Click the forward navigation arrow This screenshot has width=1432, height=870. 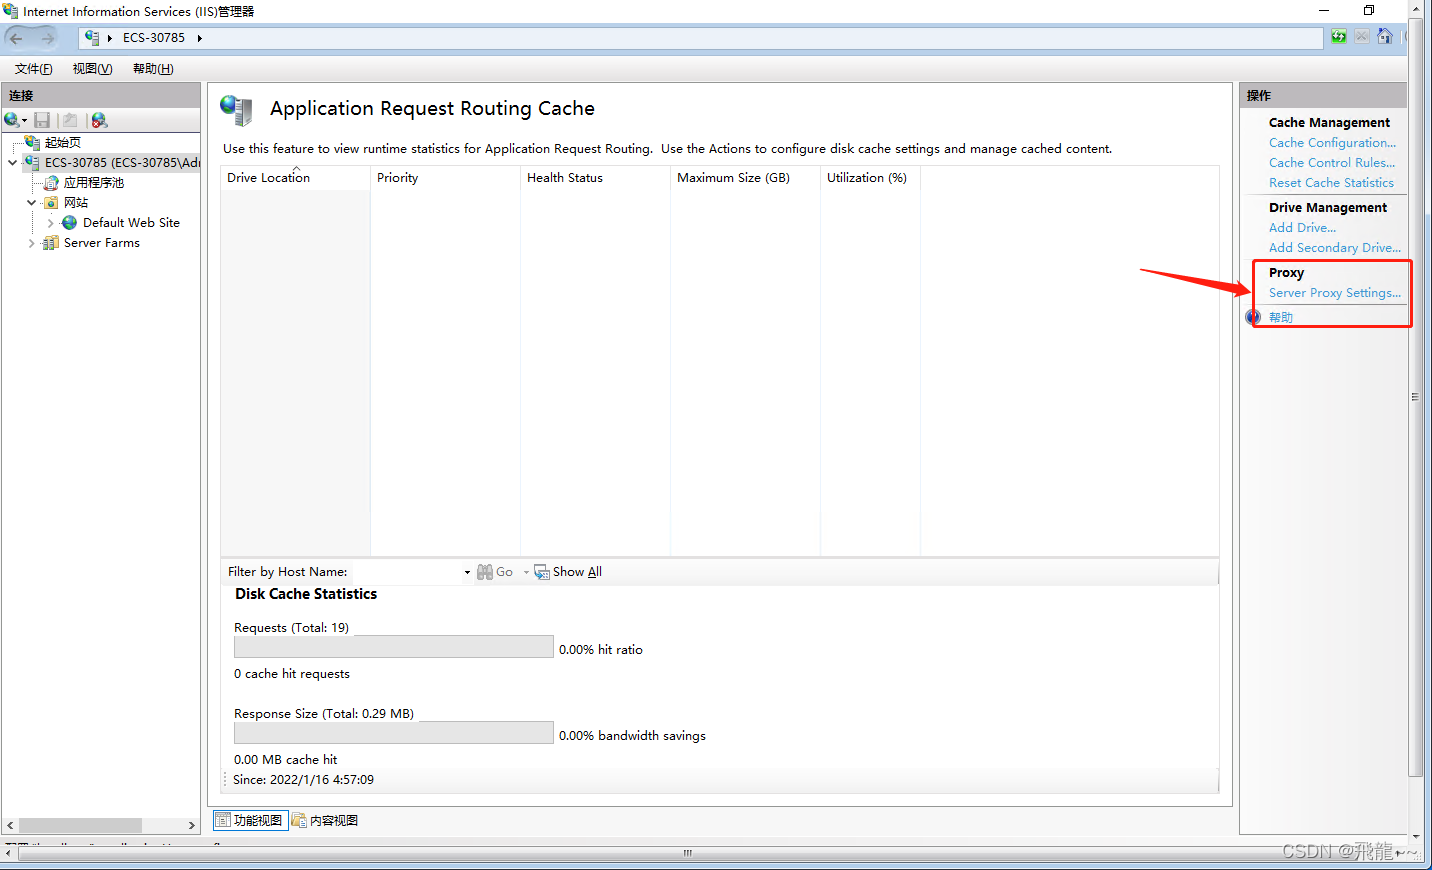[x=47, y=38]
